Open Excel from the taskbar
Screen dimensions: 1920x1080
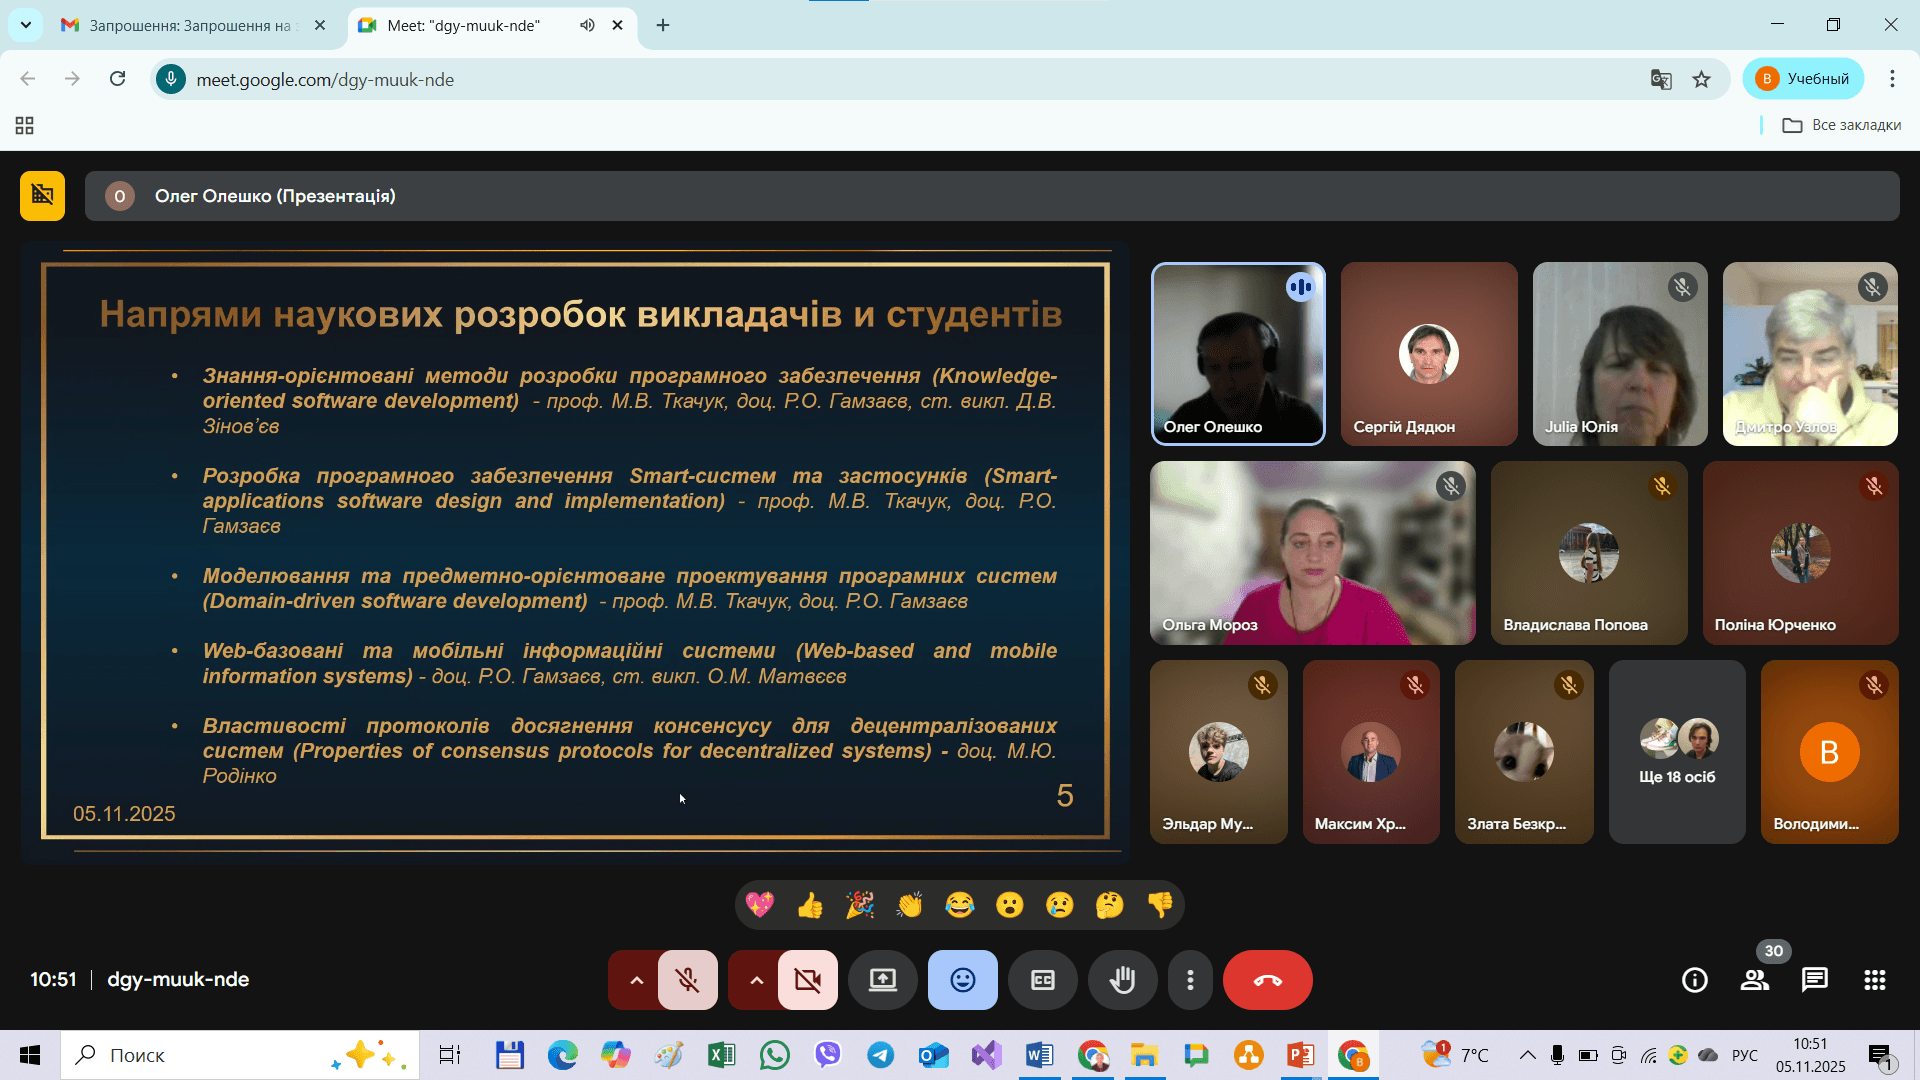(721, 1055)
